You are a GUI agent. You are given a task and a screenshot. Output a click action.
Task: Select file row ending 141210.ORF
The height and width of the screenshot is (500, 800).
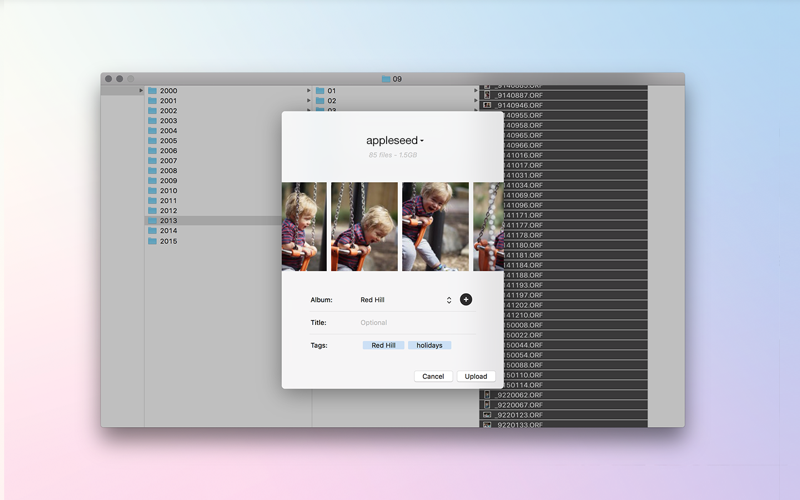pyautogui.click(x=576, y=315)
